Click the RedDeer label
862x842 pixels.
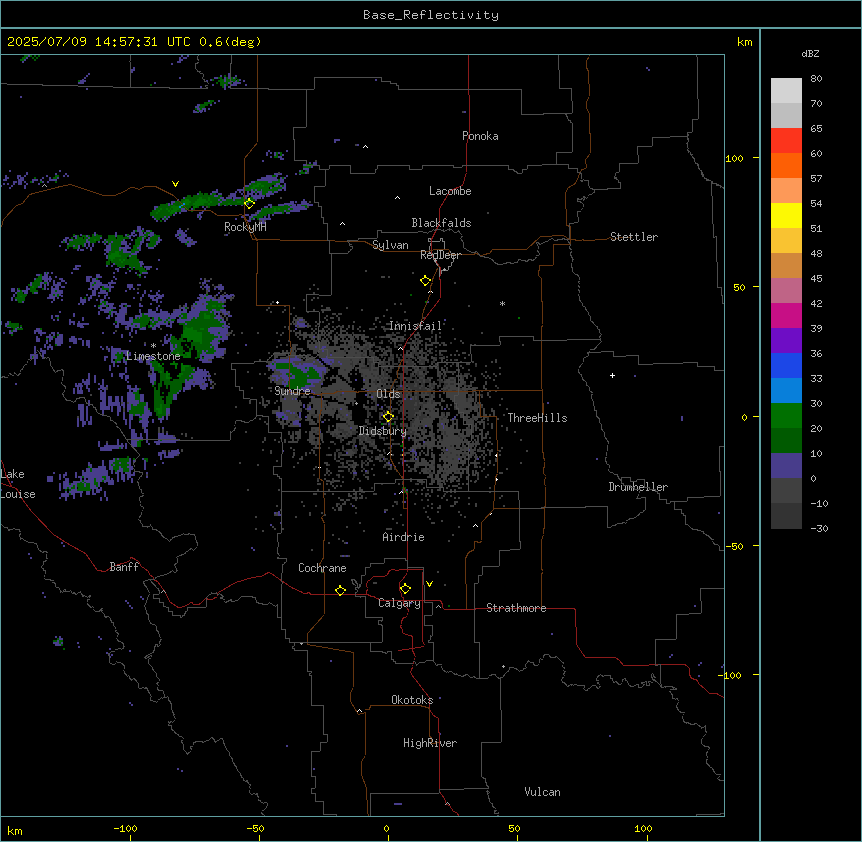pyautogui.click(x=440, y=255)
